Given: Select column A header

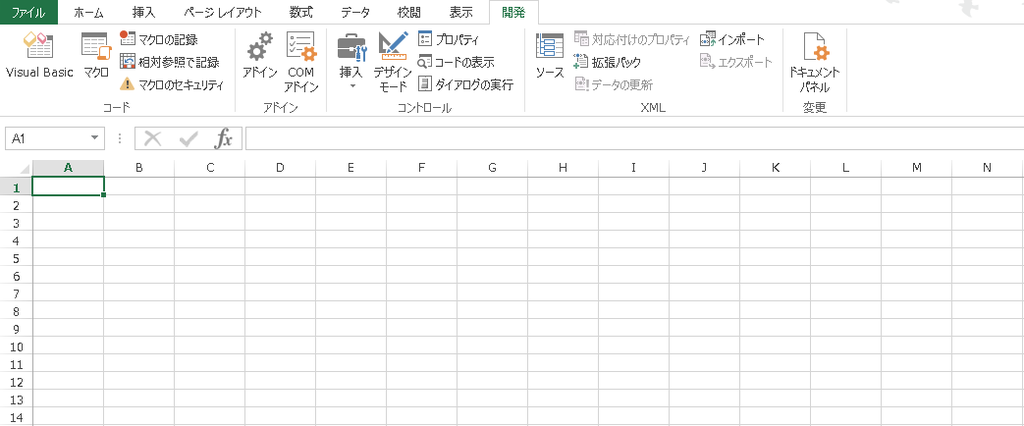Looking at the screenshot, I should [x=68, y=168].
